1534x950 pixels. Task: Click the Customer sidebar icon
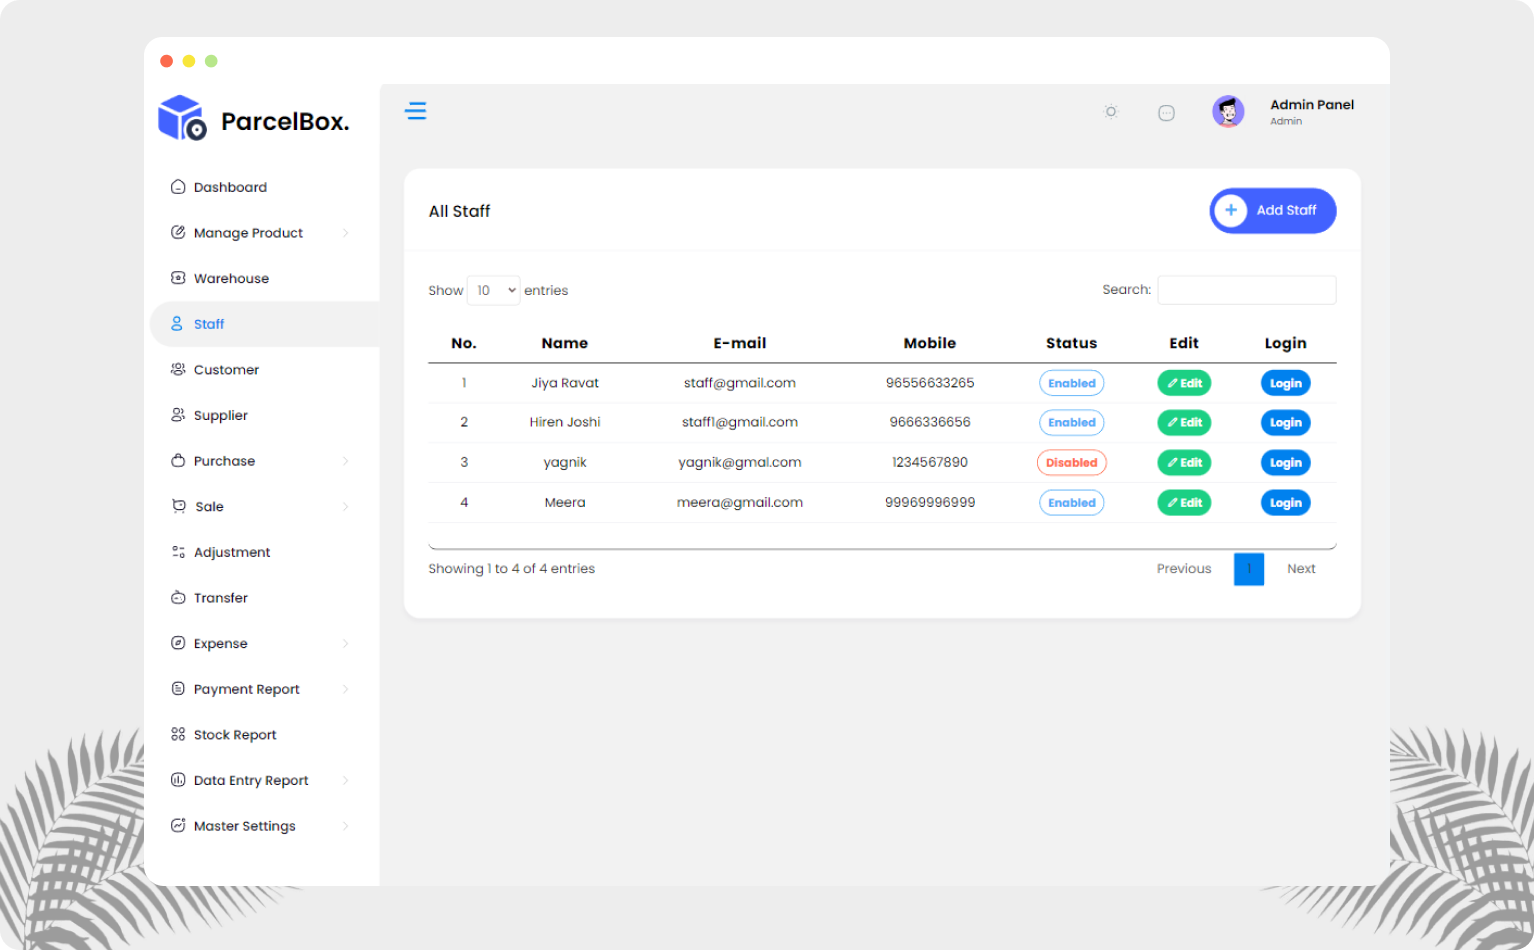point(178,369)
